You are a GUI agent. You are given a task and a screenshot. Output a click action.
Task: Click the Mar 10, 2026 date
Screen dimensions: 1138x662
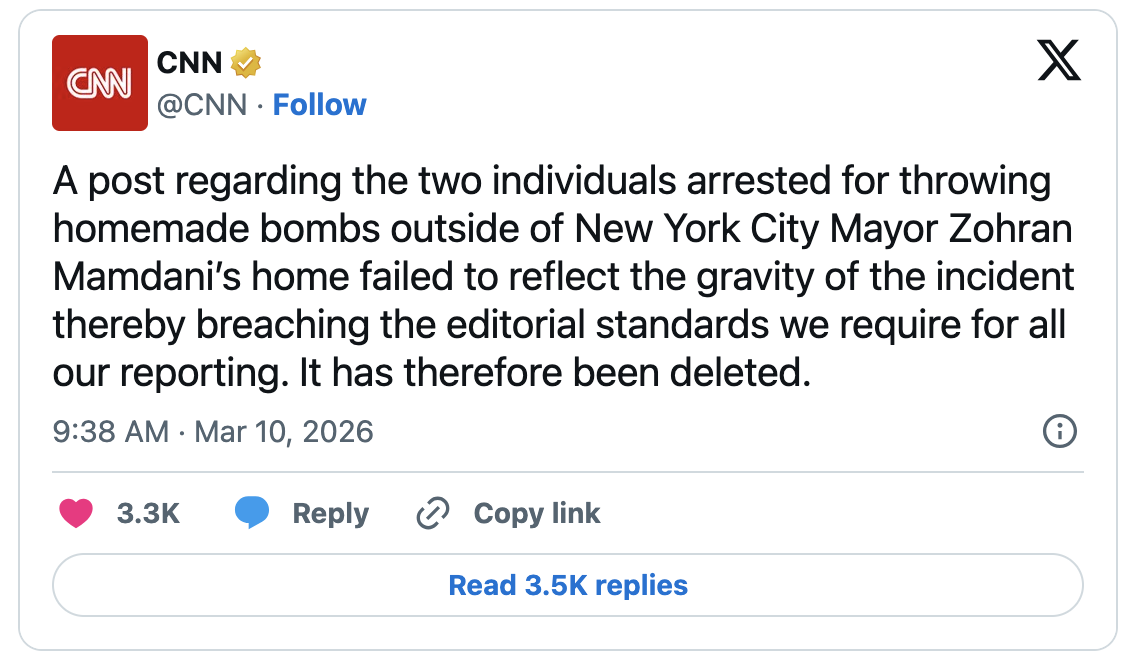[283, 432]
